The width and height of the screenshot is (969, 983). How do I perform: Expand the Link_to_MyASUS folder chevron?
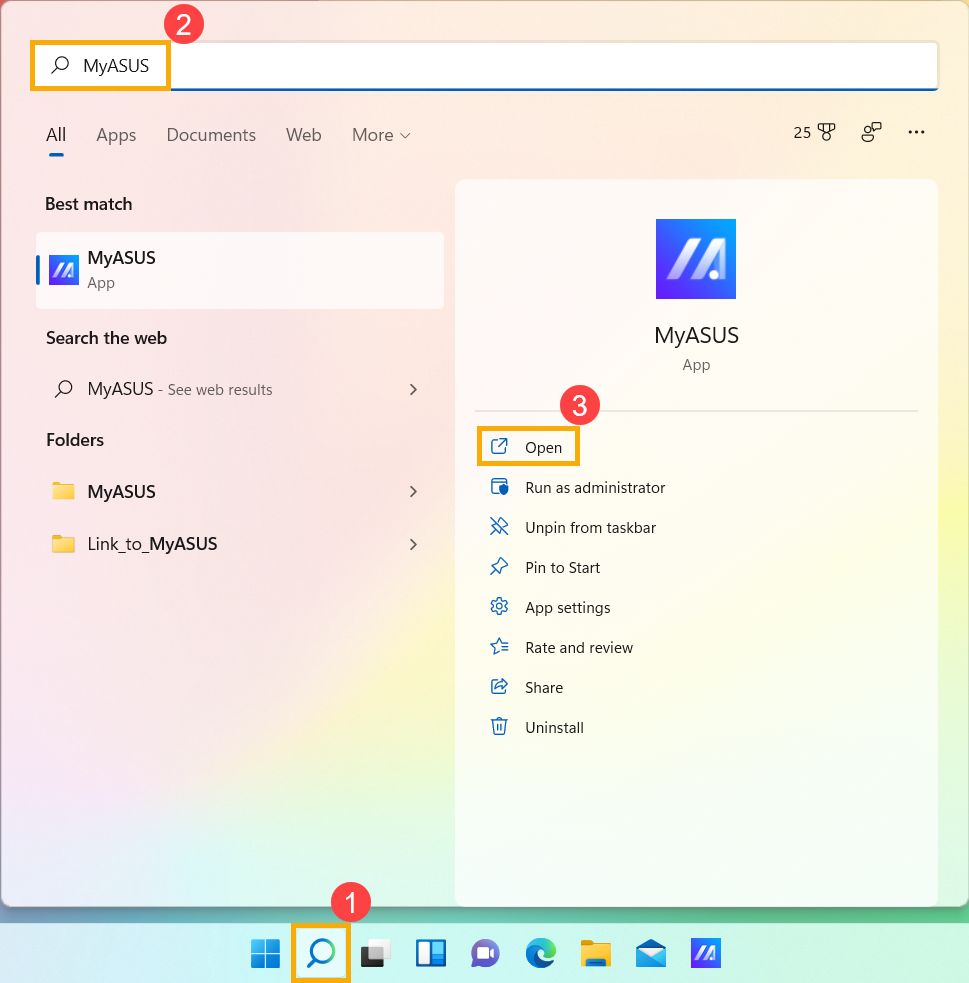pyautogui.click(x=413, y=544)
